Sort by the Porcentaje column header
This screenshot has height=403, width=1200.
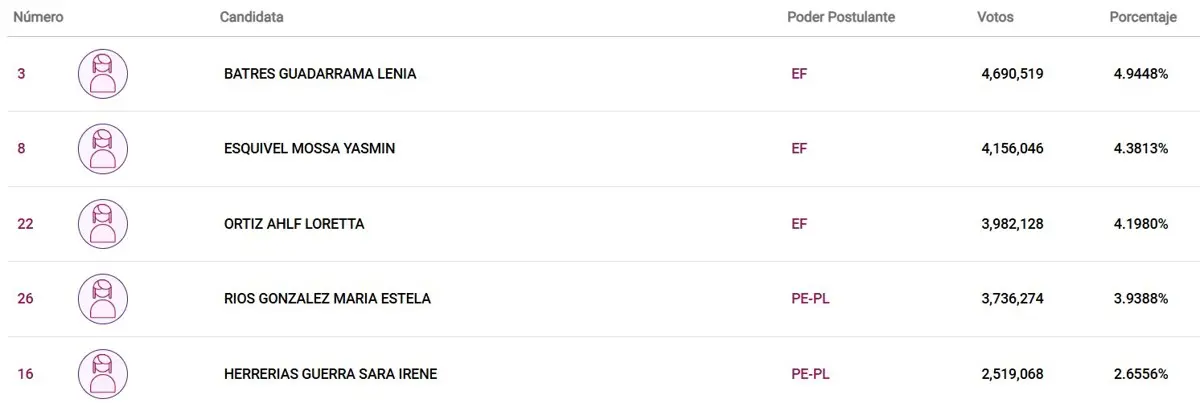point(1143,18)
